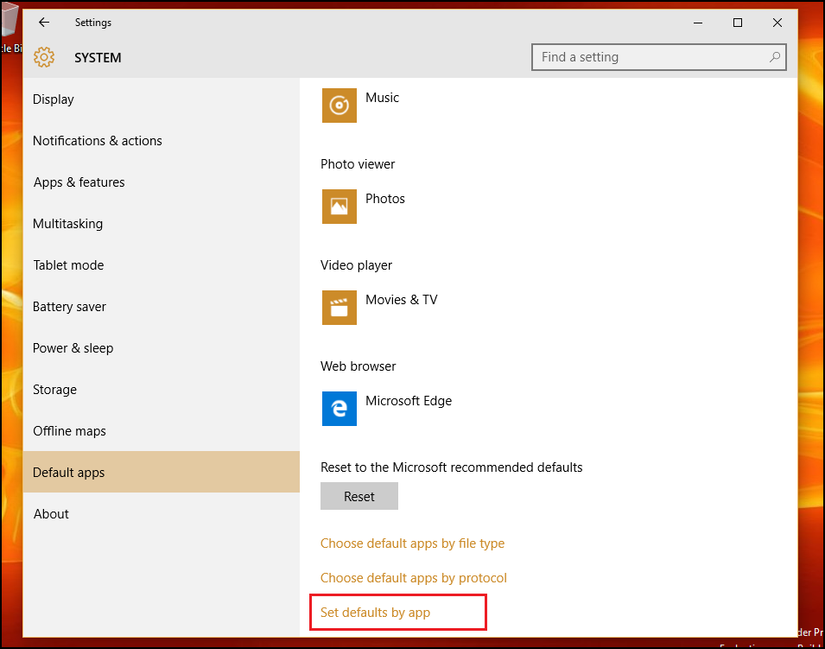
Task: Go to Multitasking settings
Action: [x=67, y=224]
